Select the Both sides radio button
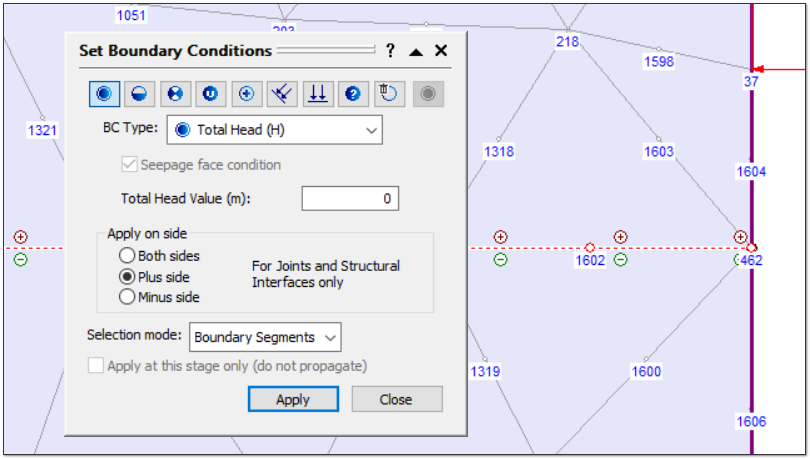 127,256
